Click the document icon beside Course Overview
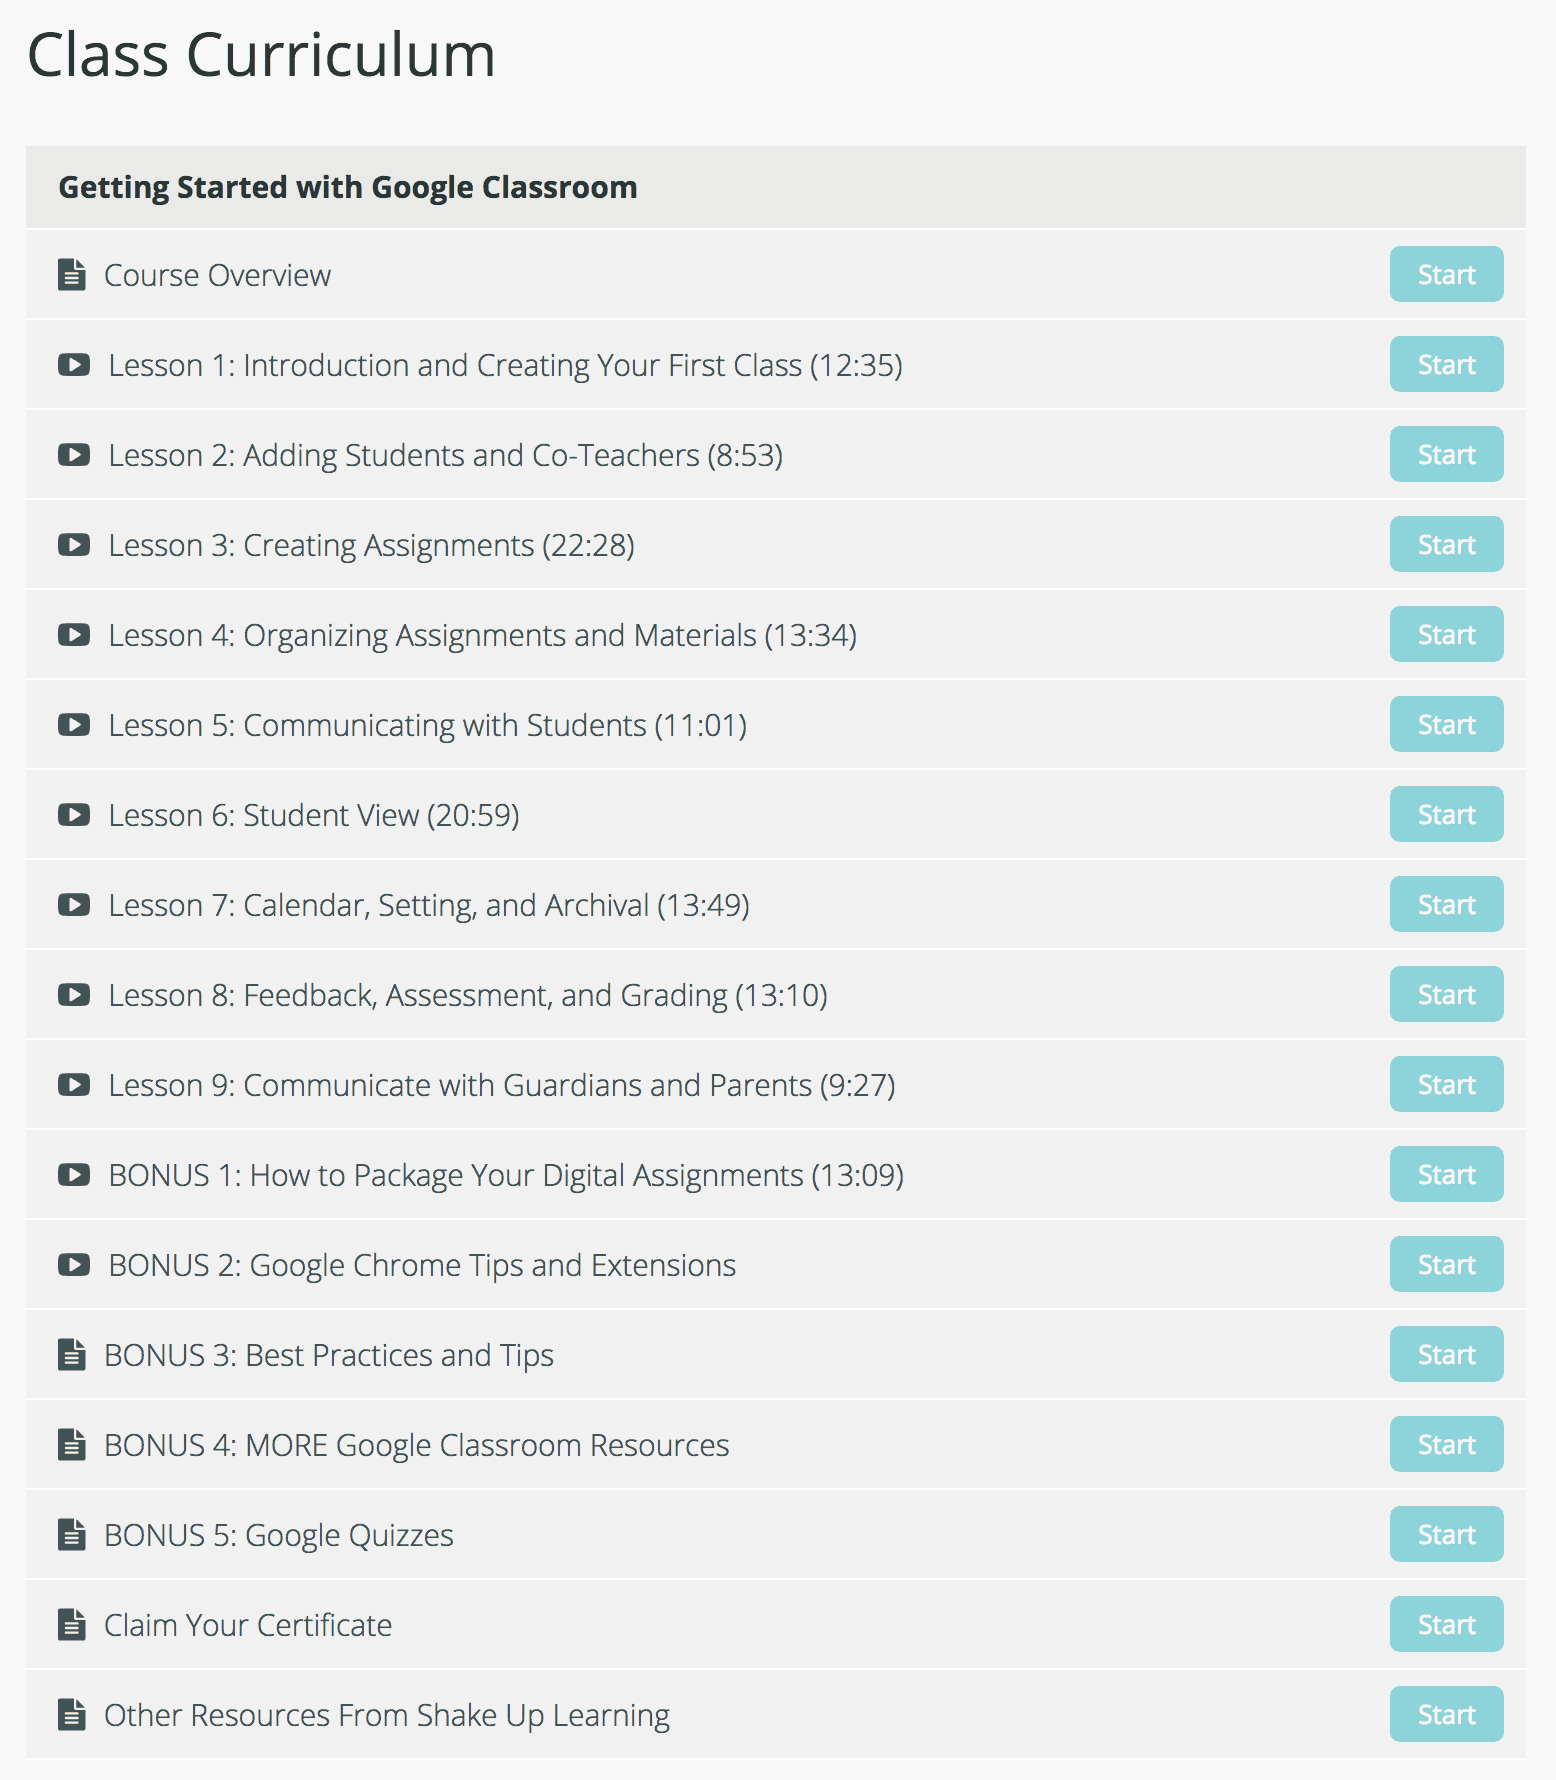The height and width of the screenshot is (1780, 1556). coord(72,274)
